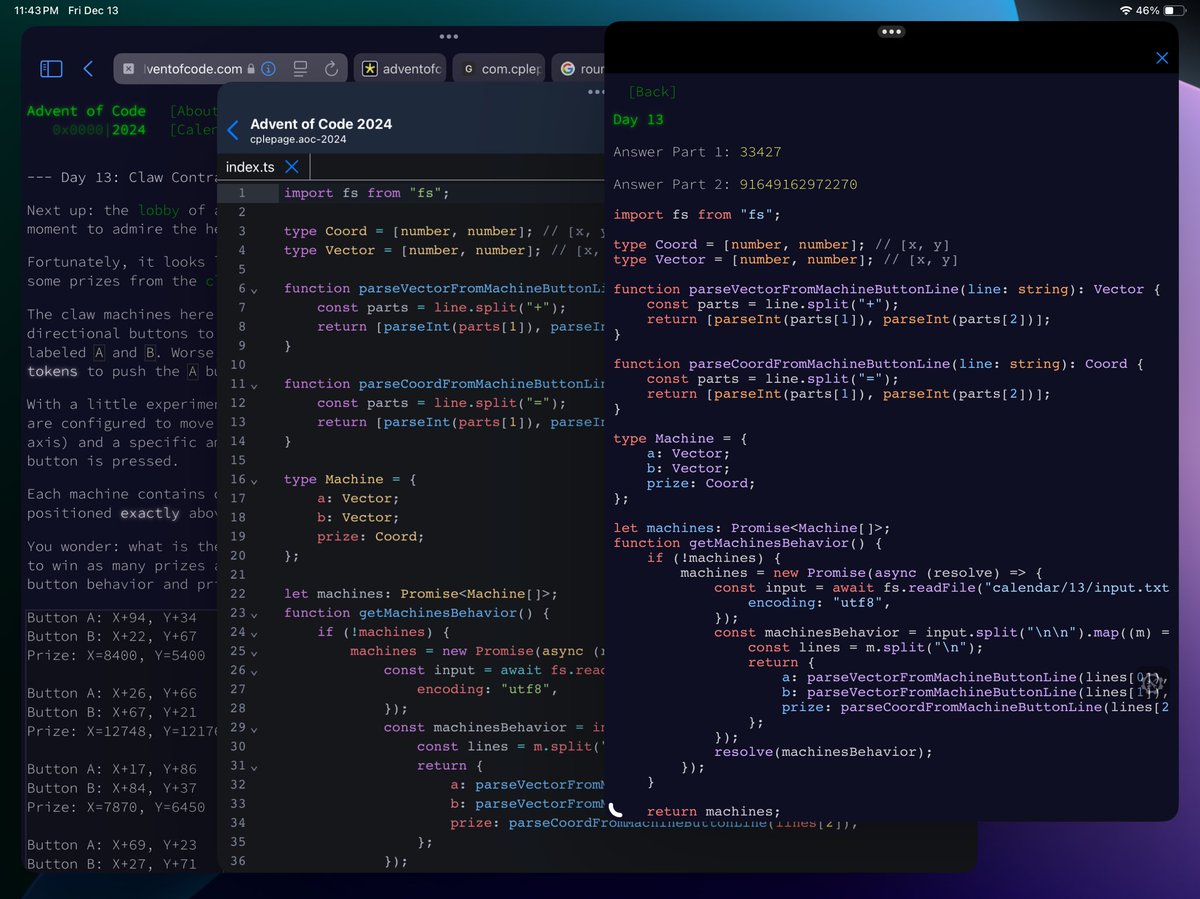Click line number 36 in editor gutter
The image size is (1200, 899).
pos(237,861)
